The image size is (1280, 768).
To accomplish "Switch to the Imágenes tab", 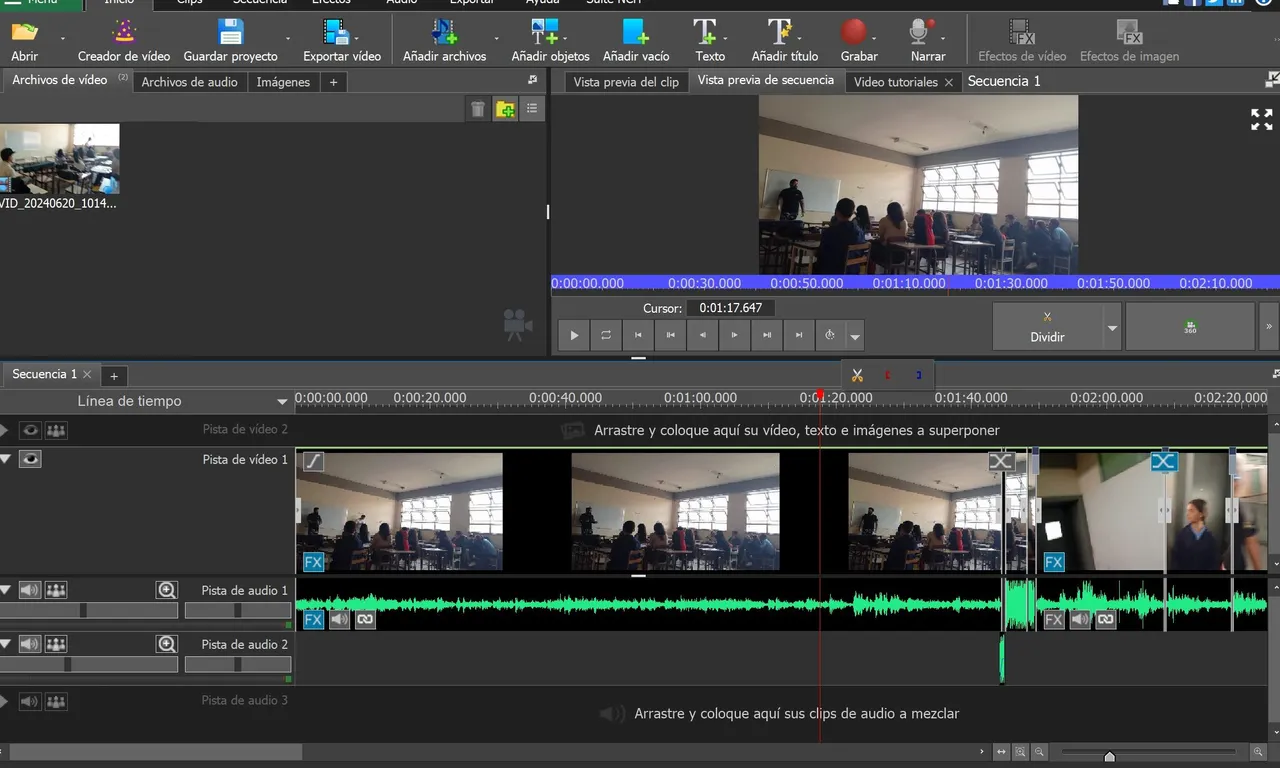I will coord(283,82).
